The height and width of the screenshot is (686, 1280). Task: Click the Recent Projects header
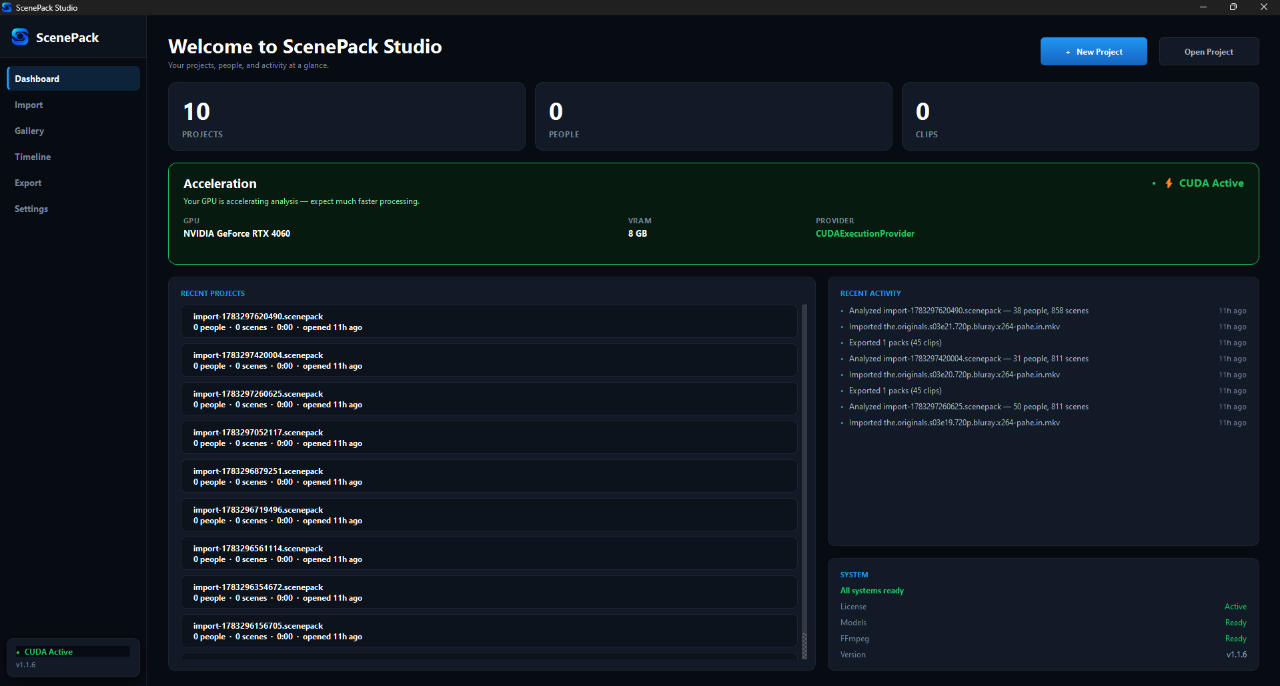click(212, 293)
